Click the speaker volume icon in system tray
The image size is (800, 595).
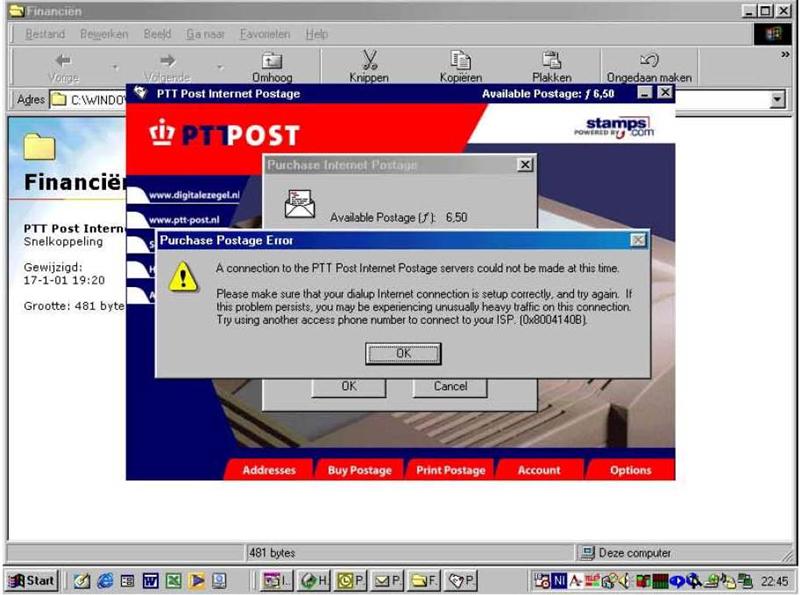point(624,581)
